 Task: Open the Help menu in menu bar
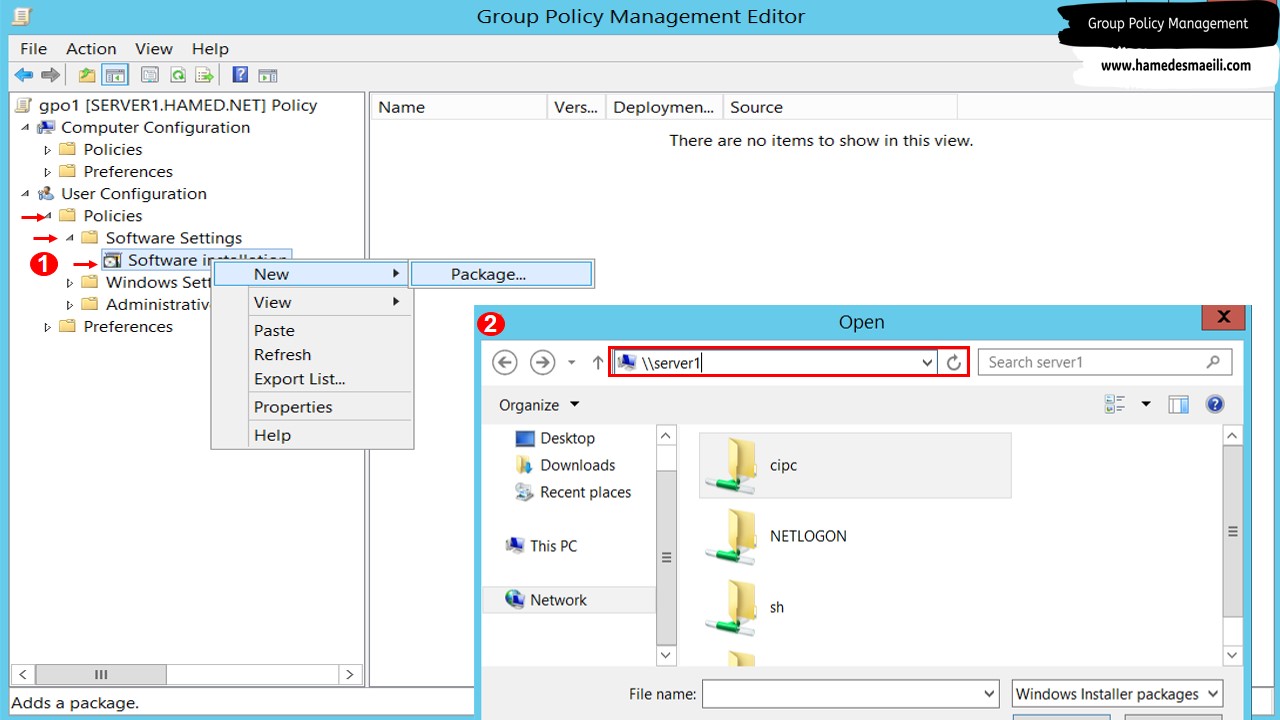210,48
